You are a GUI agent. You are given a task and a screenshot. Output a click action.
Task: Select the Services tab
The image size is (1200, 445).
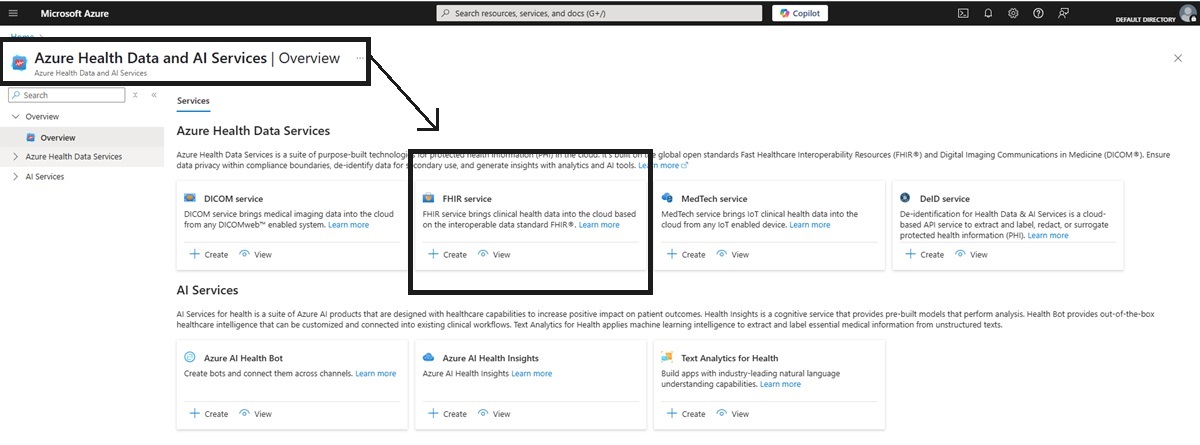[x=193, y=101]
